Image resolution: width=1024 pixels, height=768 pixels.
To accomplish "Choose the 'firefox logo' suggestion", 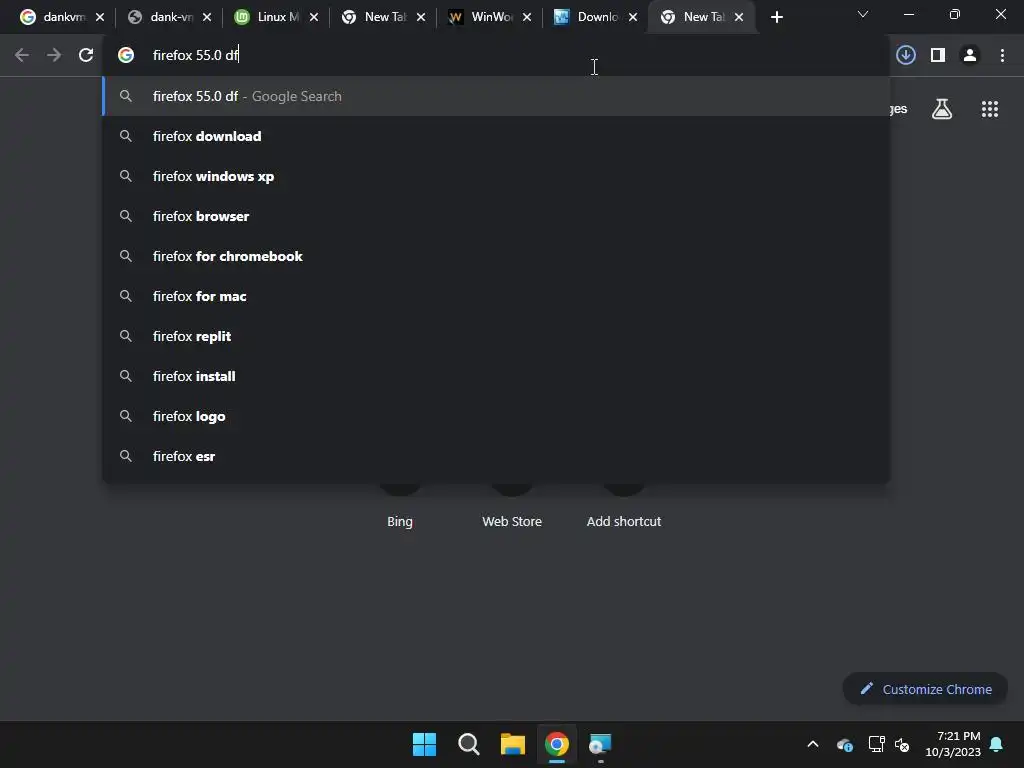I will click(496, 416).
